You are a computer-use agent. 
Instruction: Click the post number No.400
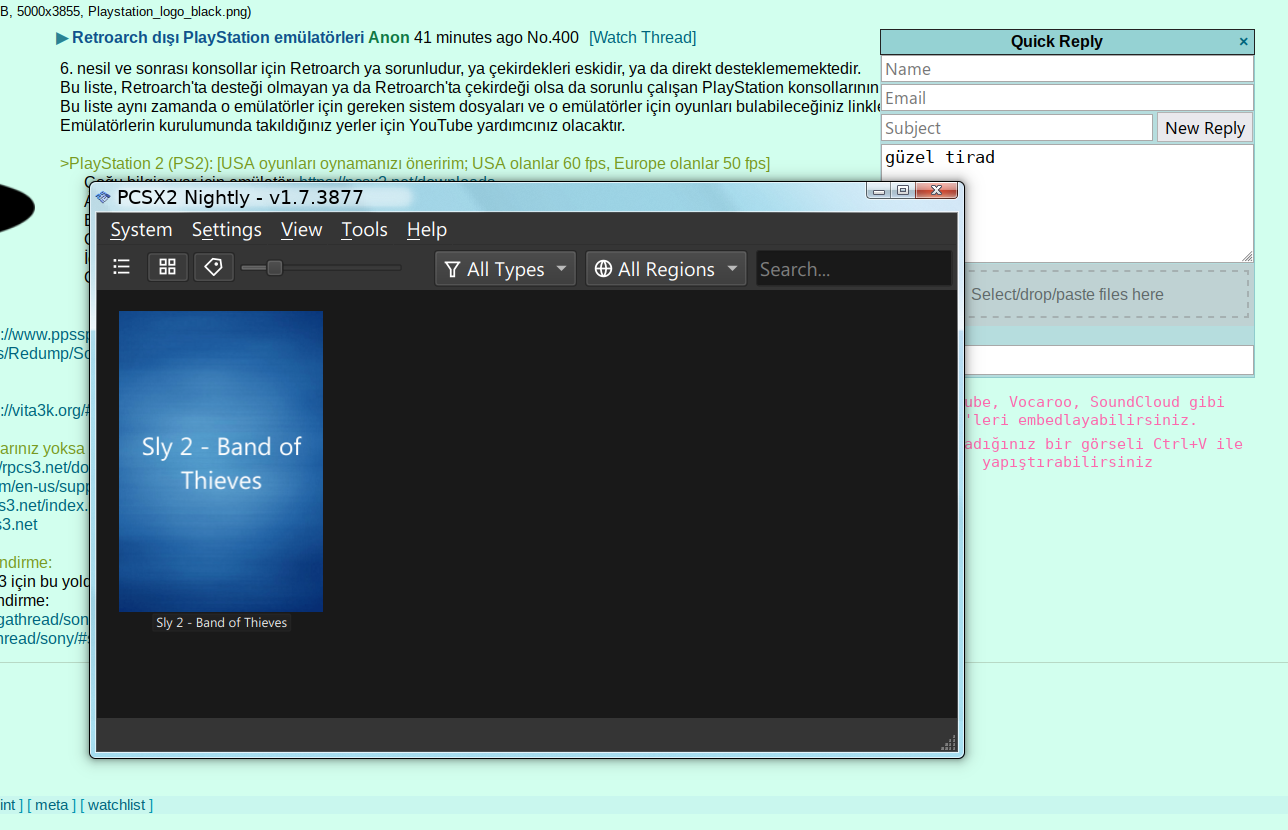click(553, 38)
